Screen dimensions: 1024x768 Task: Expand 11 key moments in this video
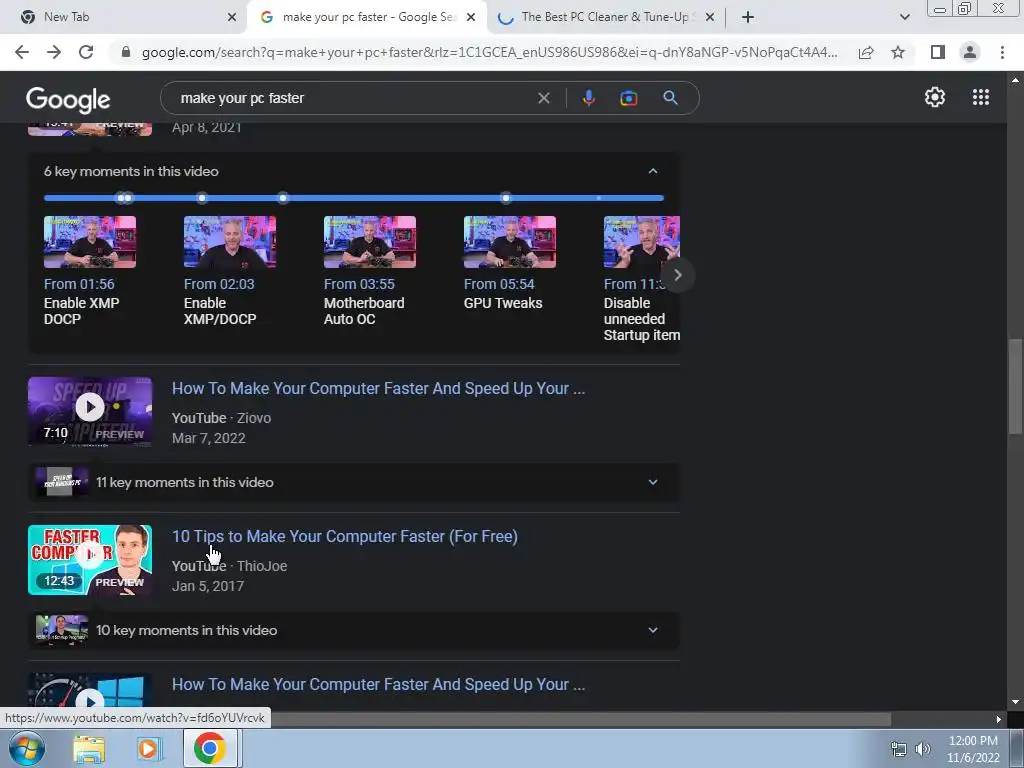tap(652, 483)
